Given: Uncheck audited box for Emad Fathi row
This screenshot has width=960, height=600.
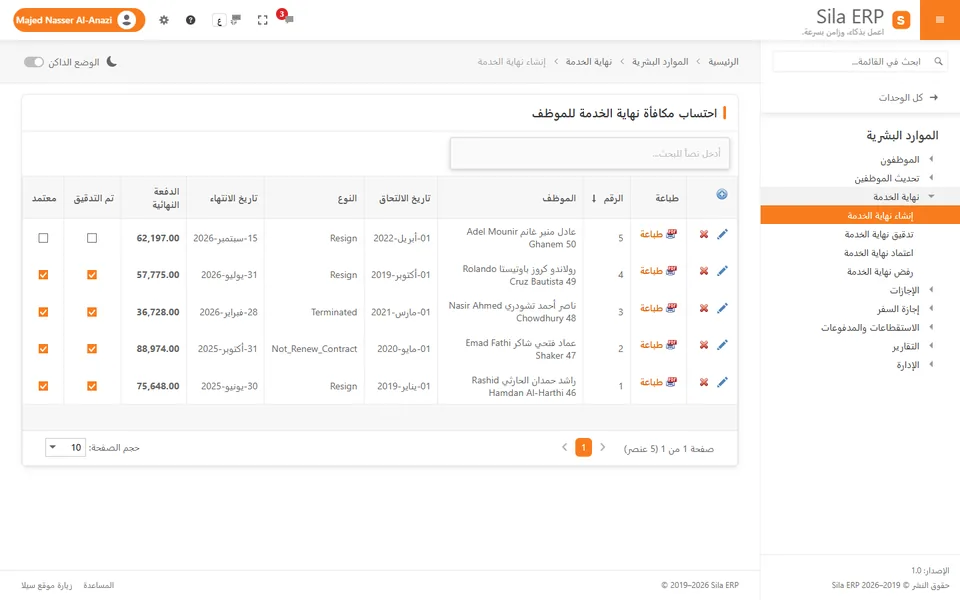Looking at the screenshot, I should click(92, 349).
